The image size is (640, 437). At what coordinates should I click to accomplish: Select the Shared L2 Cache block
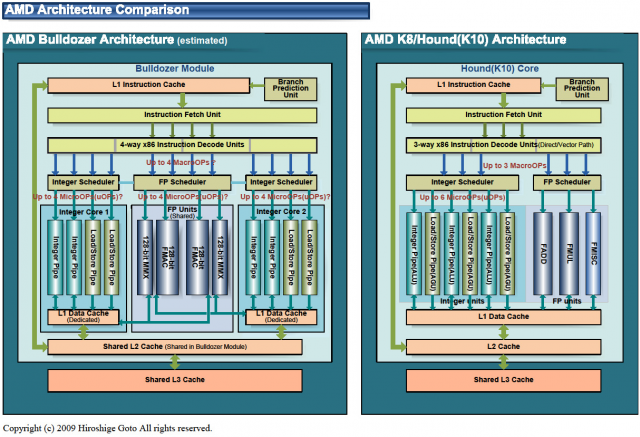pyautogui.click(x=175, y=347)
